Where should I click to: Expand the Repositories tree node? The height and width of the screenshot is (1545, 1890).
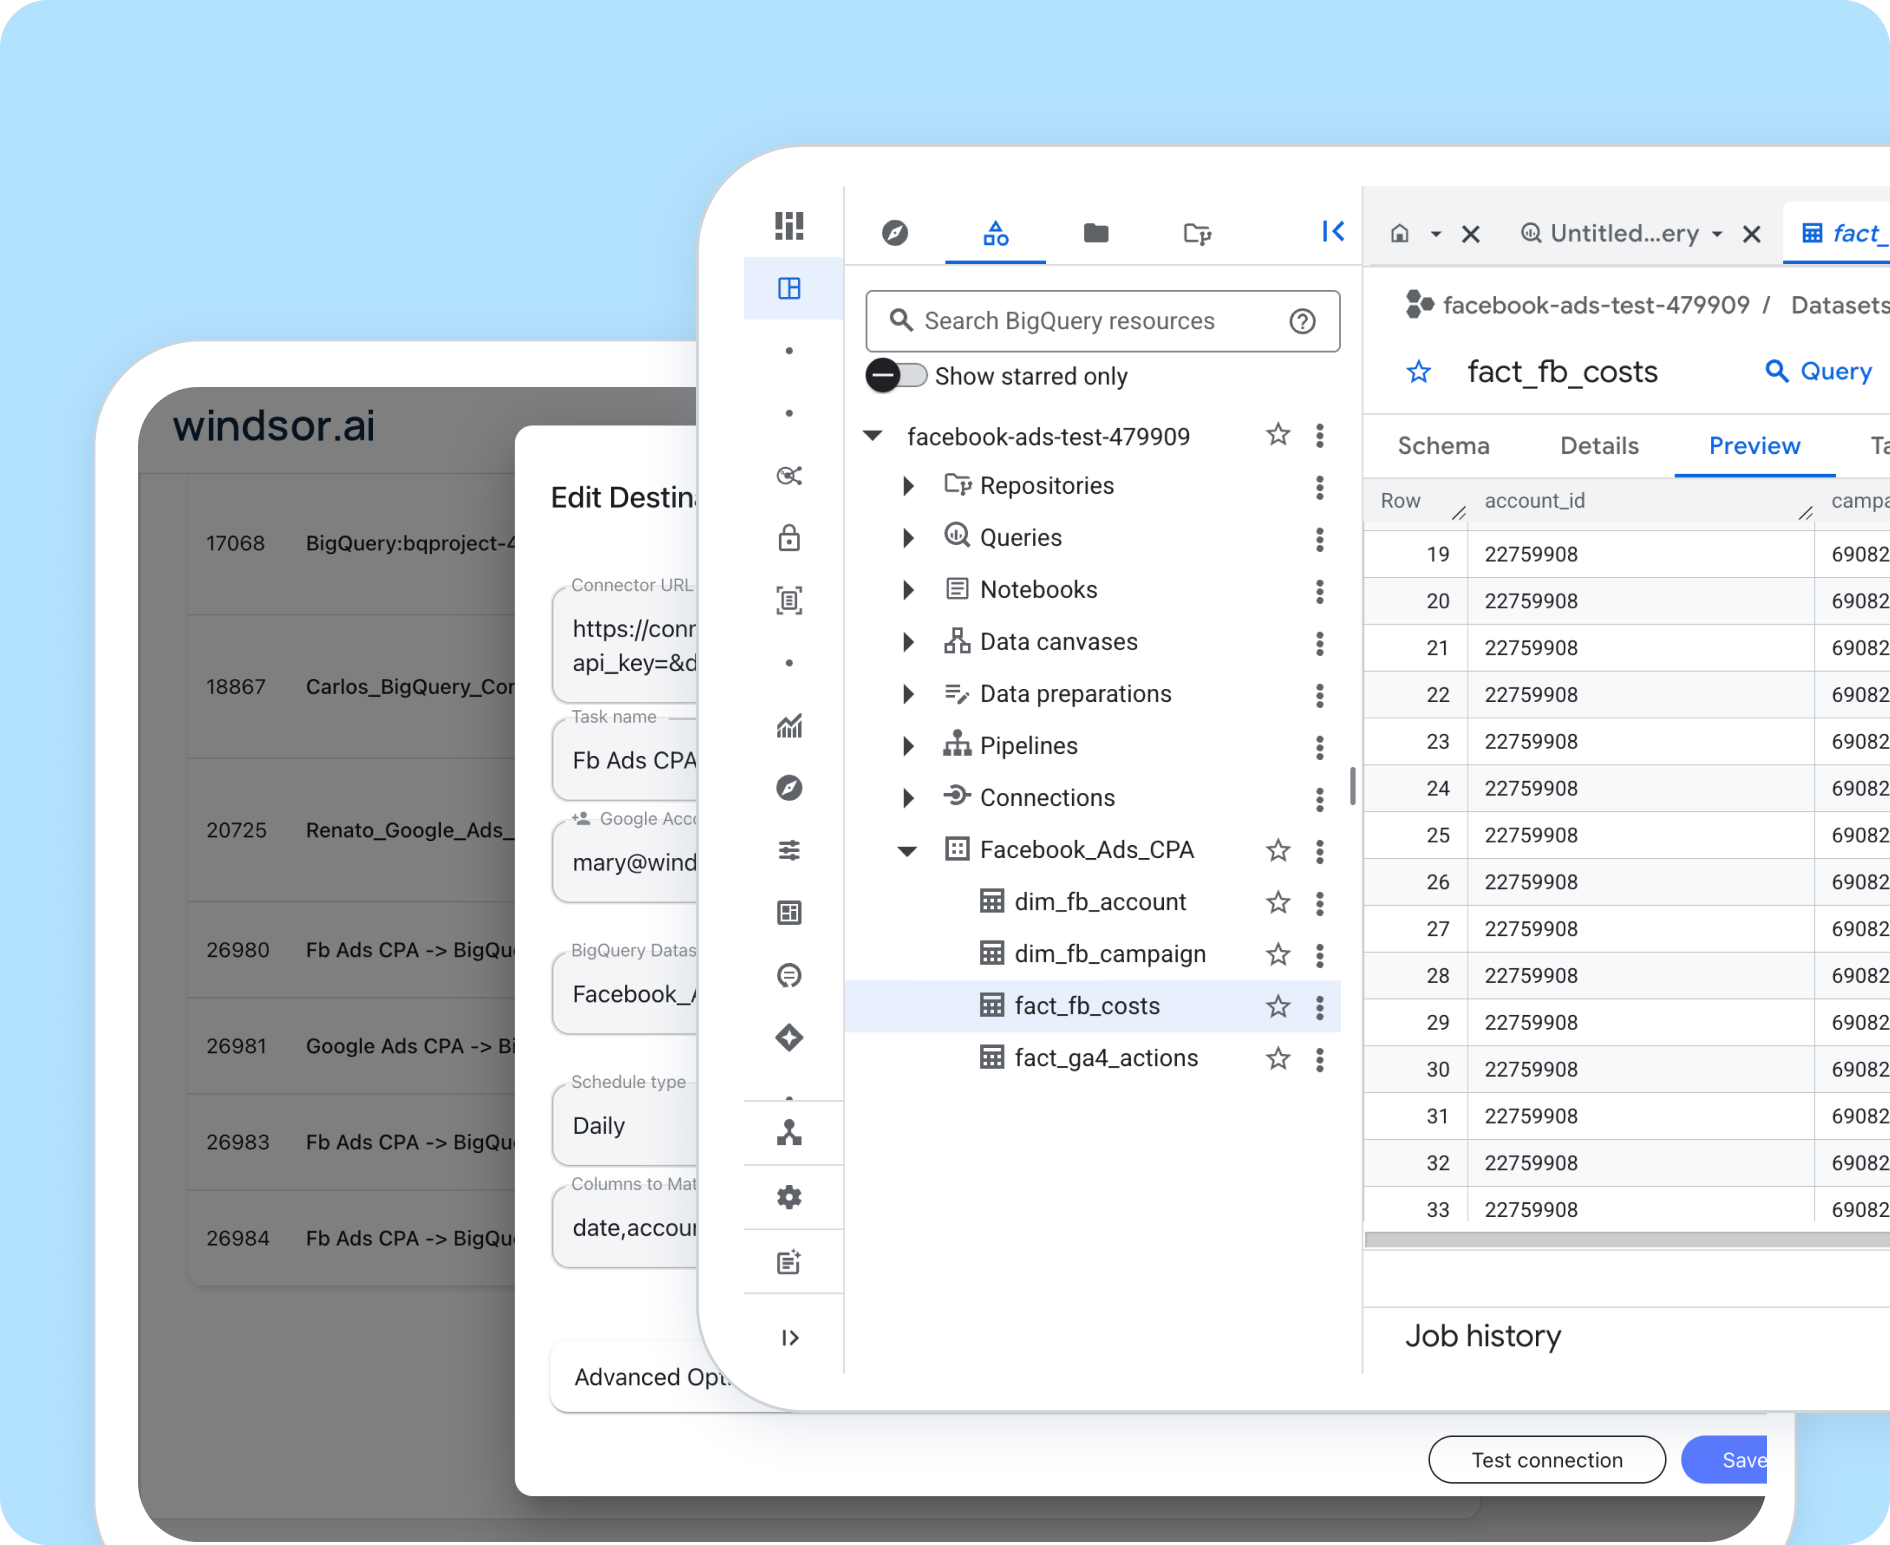click(908, 486)
